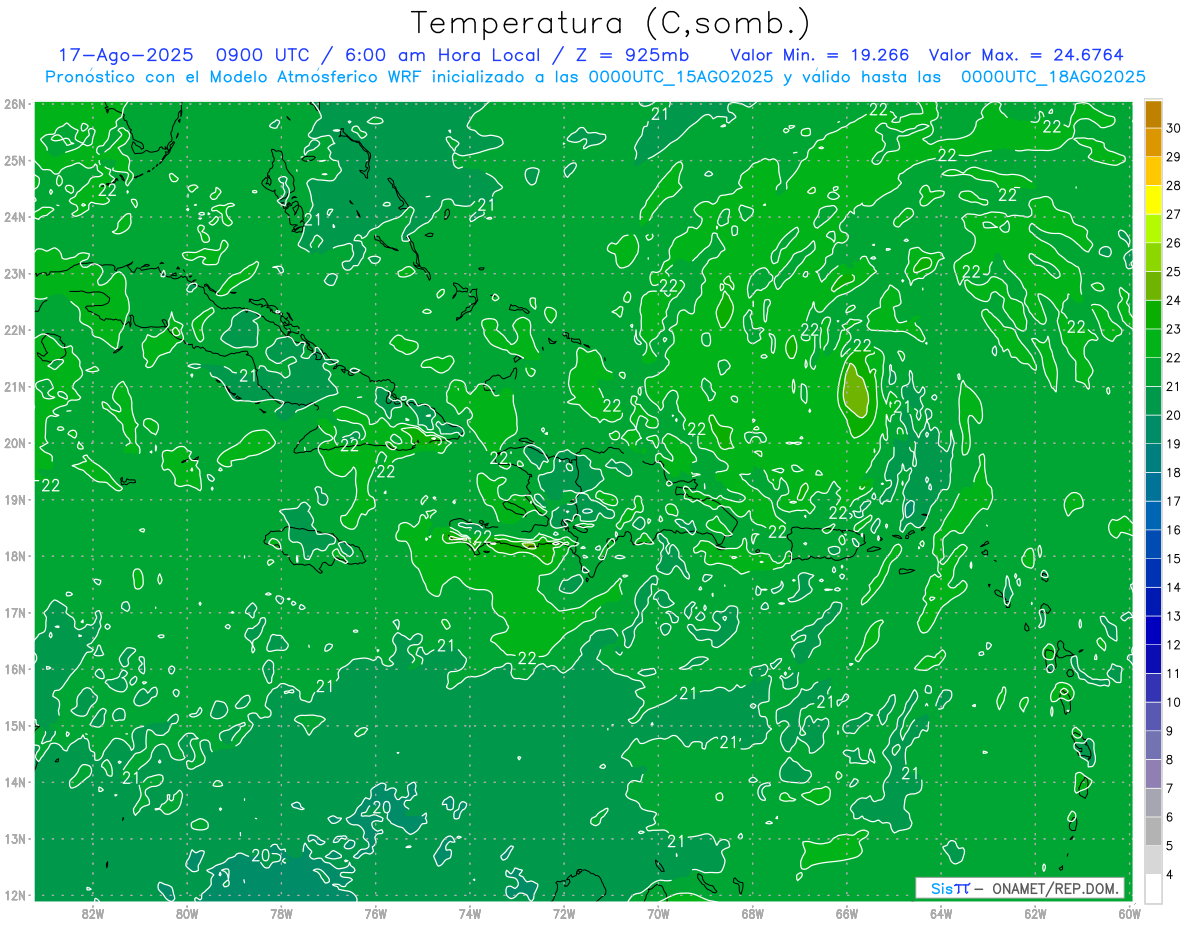The height and width of the screenshot is (927, 1200).
Task: Click the 78W longitude axis label
Action: 281,913
